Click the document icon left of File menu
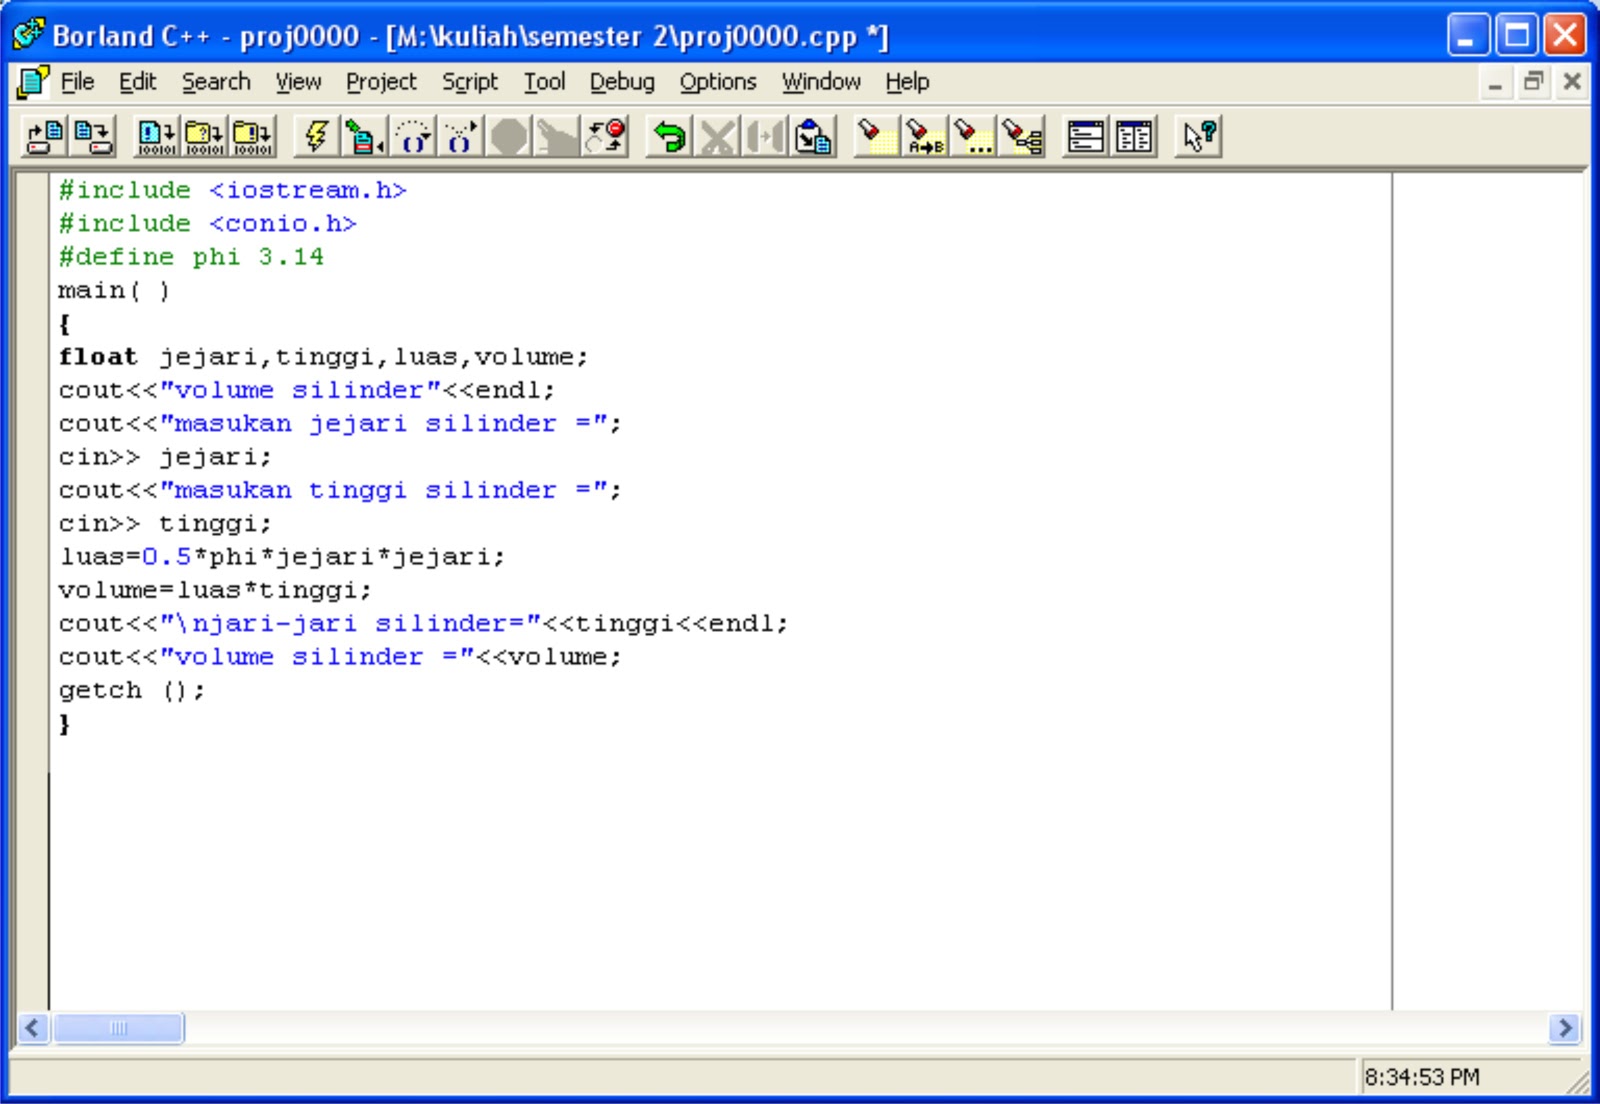Screen dimensions: 1600x1104 point(32,82)
